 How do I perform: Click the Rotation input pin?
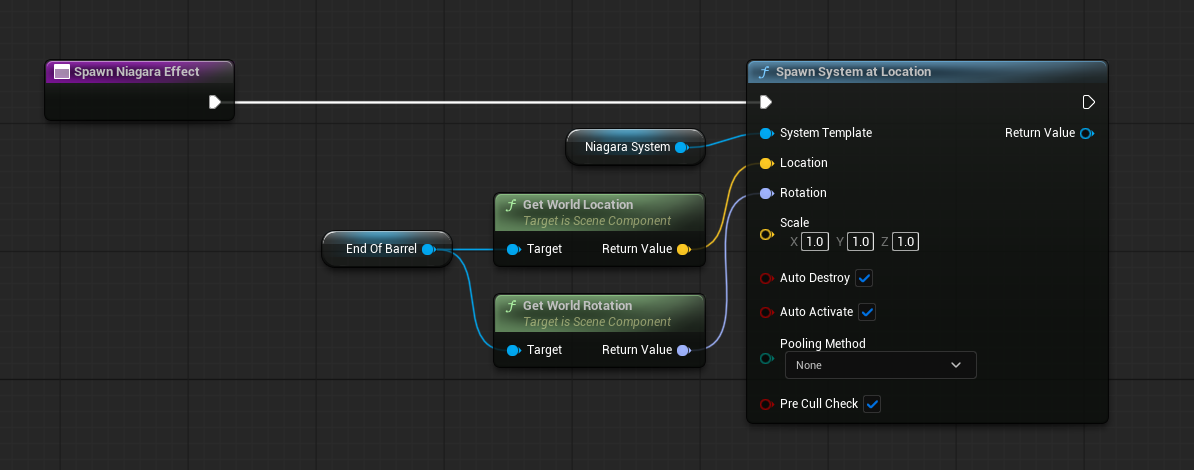point(766,193)
